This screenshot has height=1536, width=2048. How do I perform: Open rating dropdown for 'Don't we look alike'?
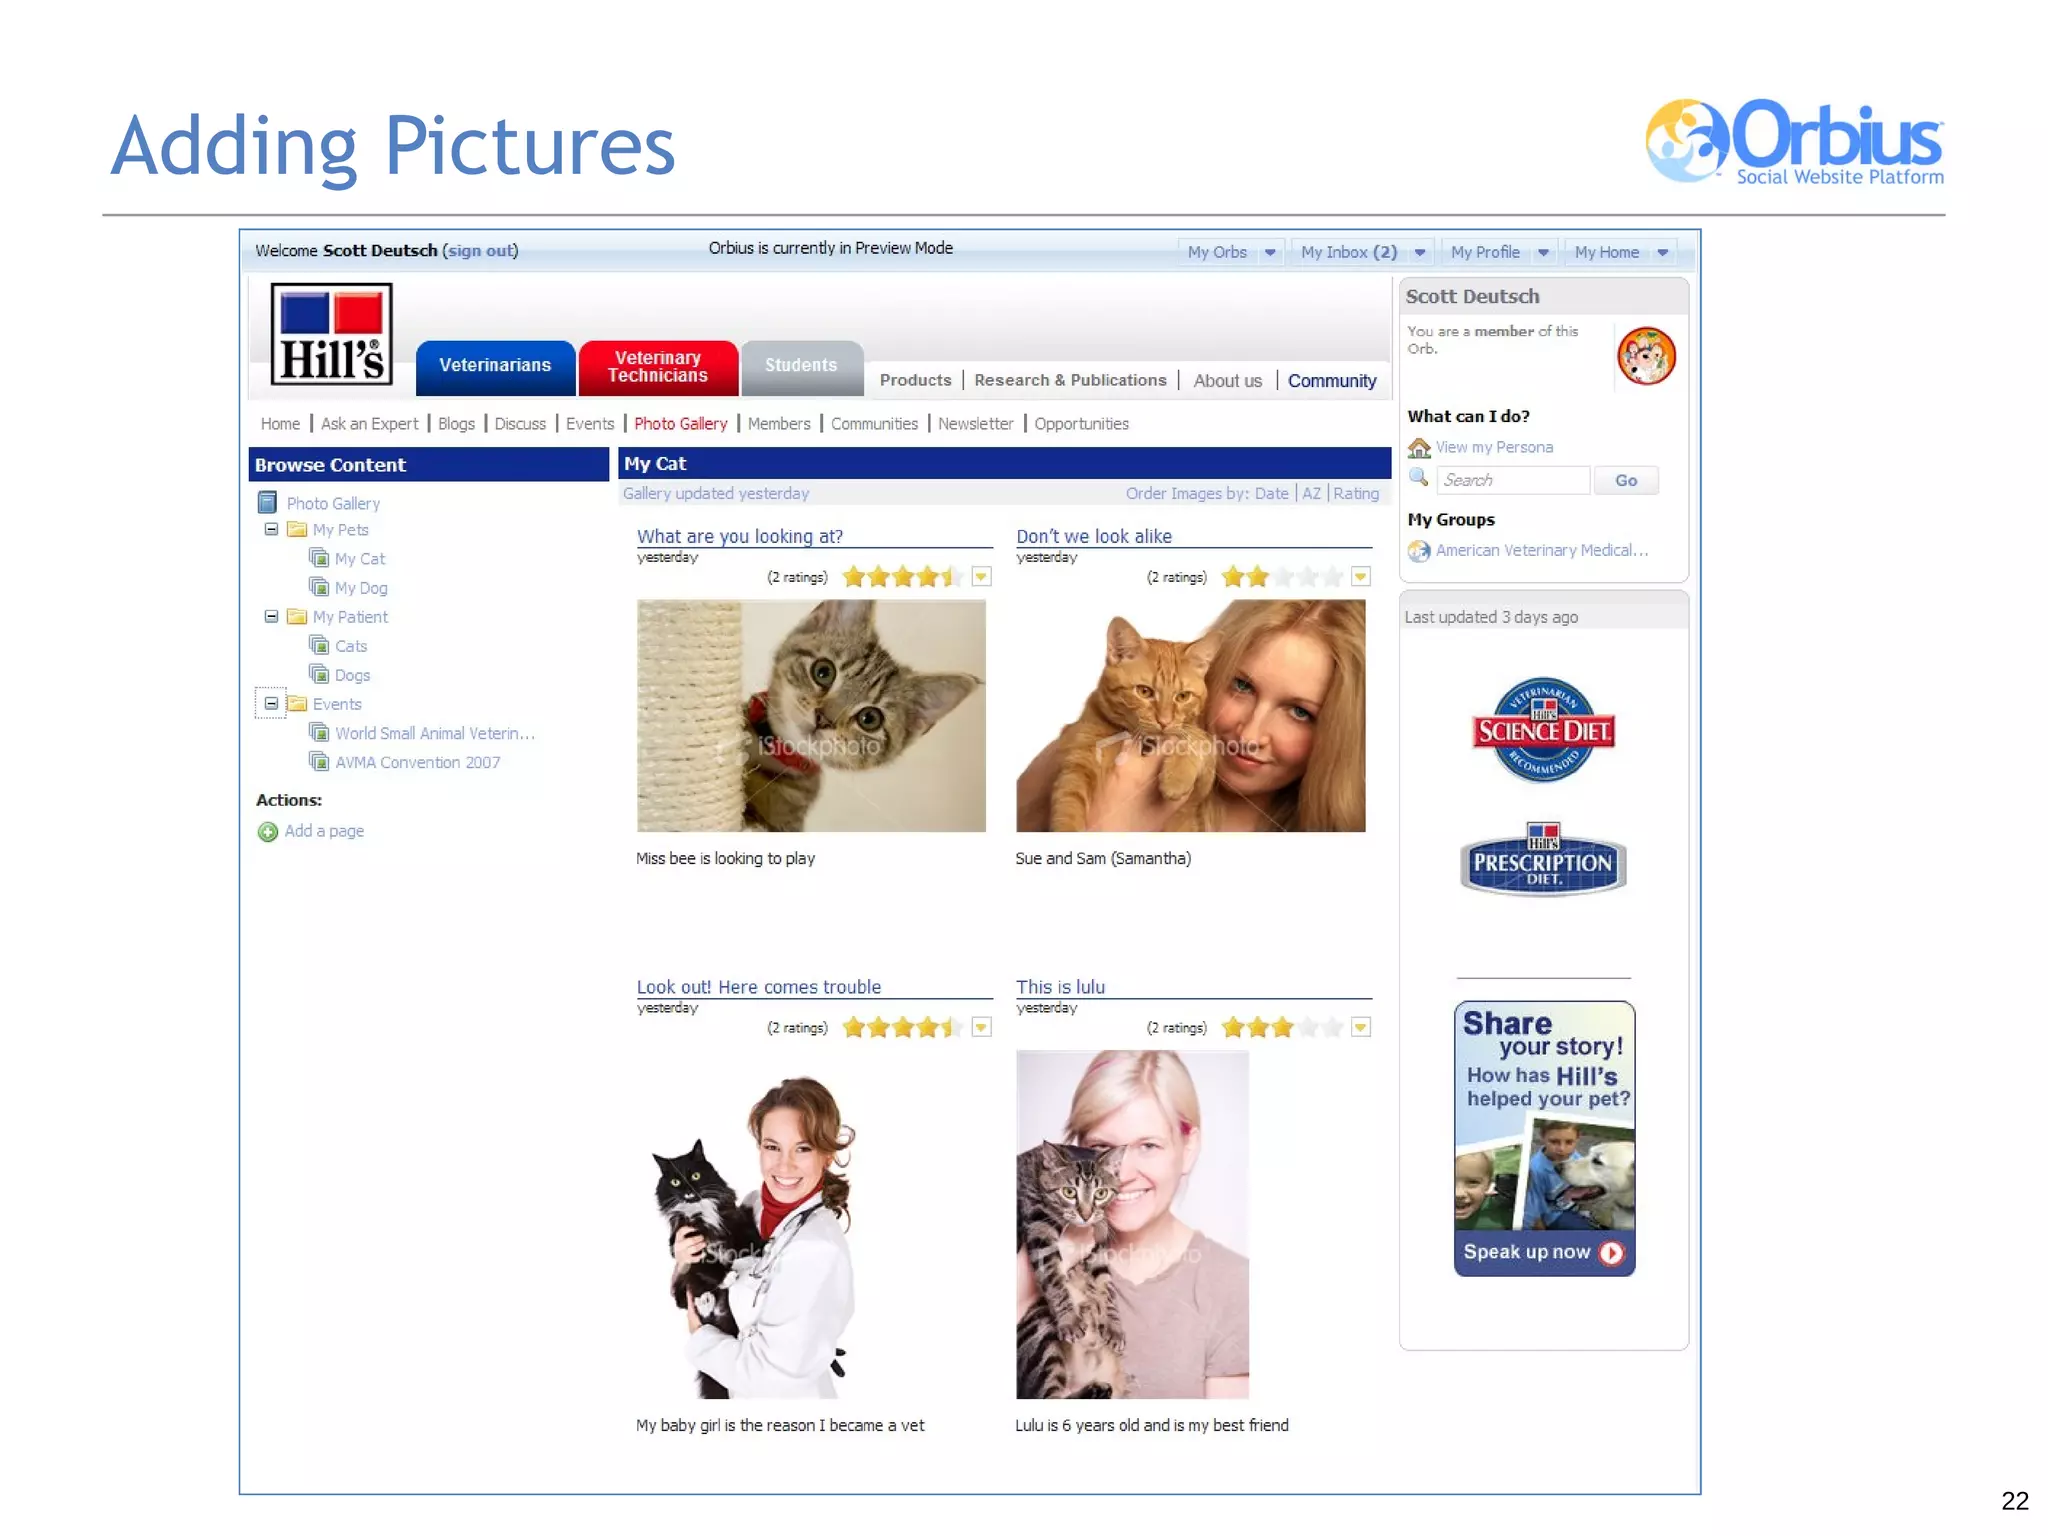pos(1360,576)
